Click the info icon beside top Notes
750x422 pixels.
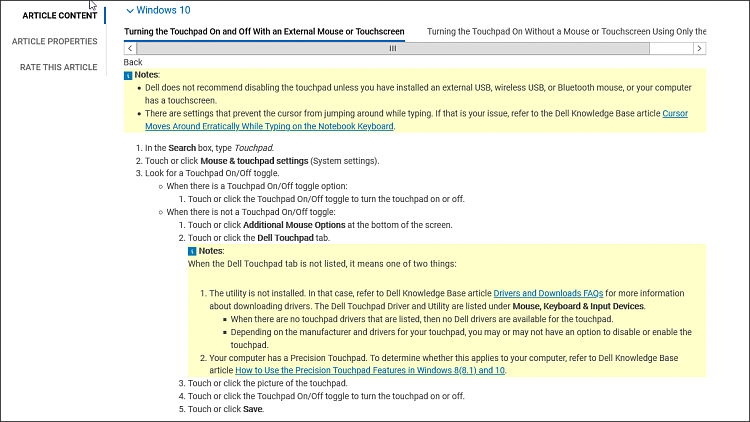coord(128,76)
